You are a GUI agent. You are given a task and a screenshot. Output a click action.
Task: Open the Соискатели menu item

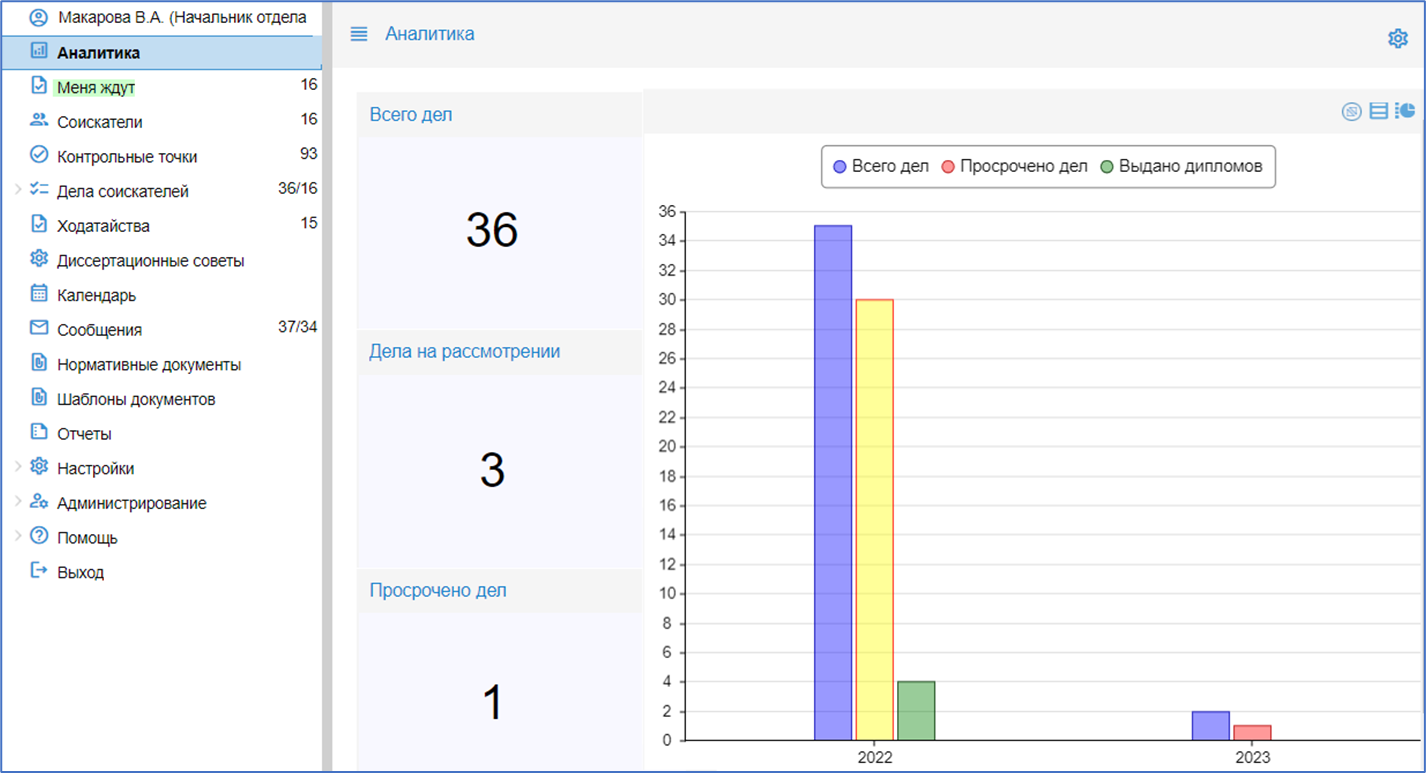pyautogui.click(x=99, y=122)
